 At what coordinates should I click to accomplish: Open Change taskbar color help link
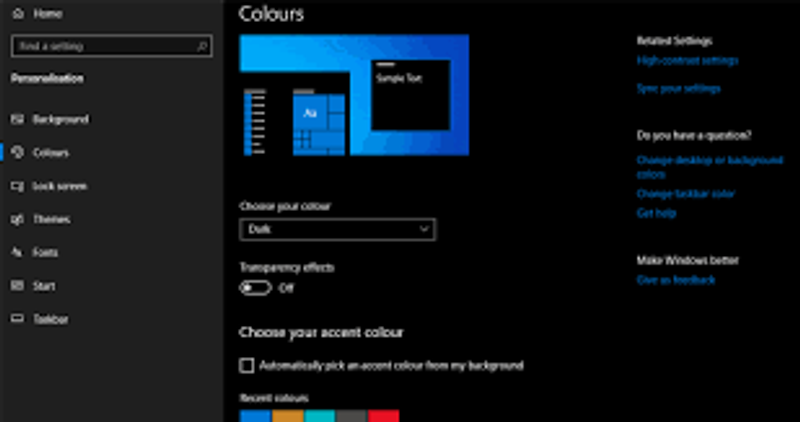686,194
